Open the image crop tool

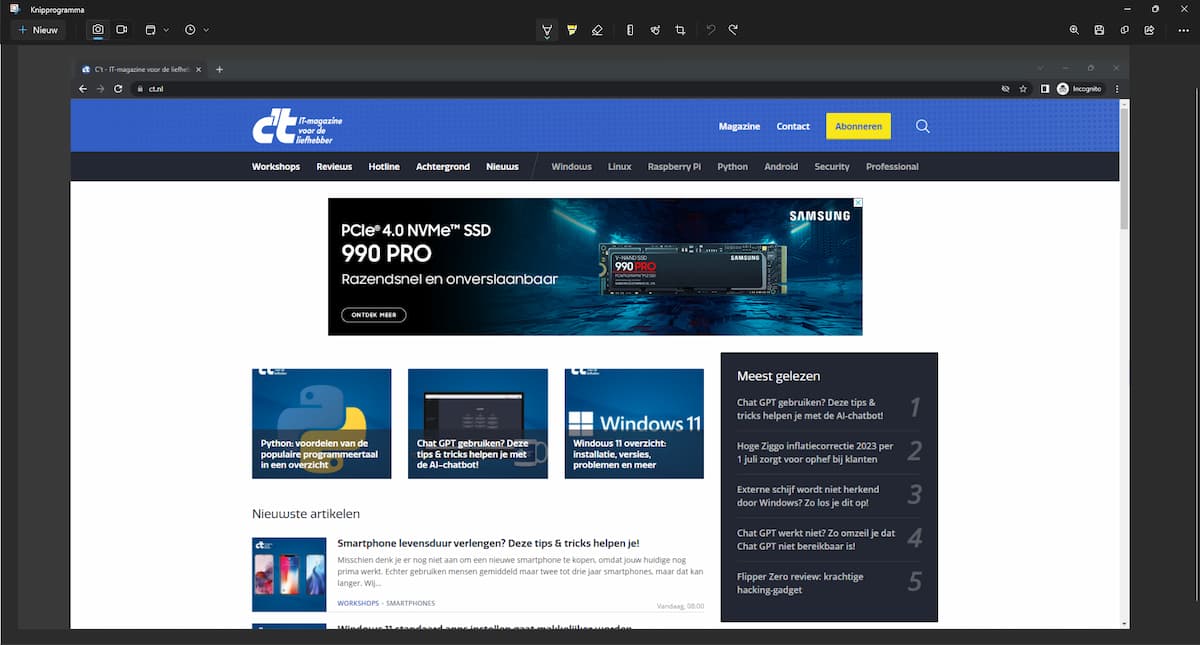[x=680, y=30]
